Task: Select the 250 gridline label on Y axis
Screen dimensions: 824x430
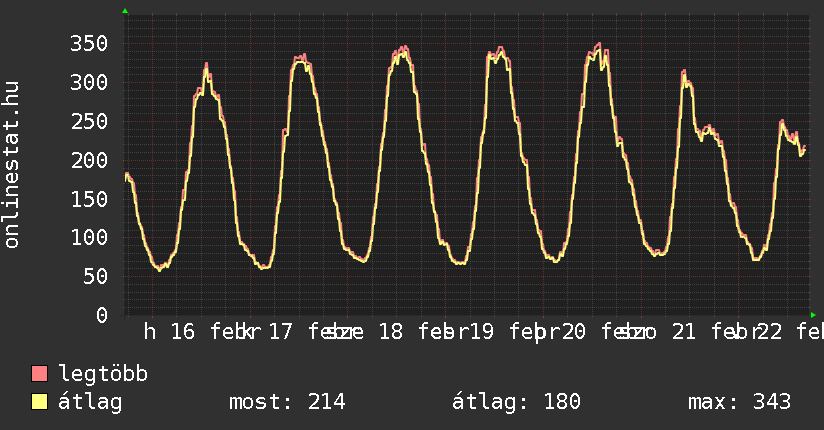Action: pos(89,121)
